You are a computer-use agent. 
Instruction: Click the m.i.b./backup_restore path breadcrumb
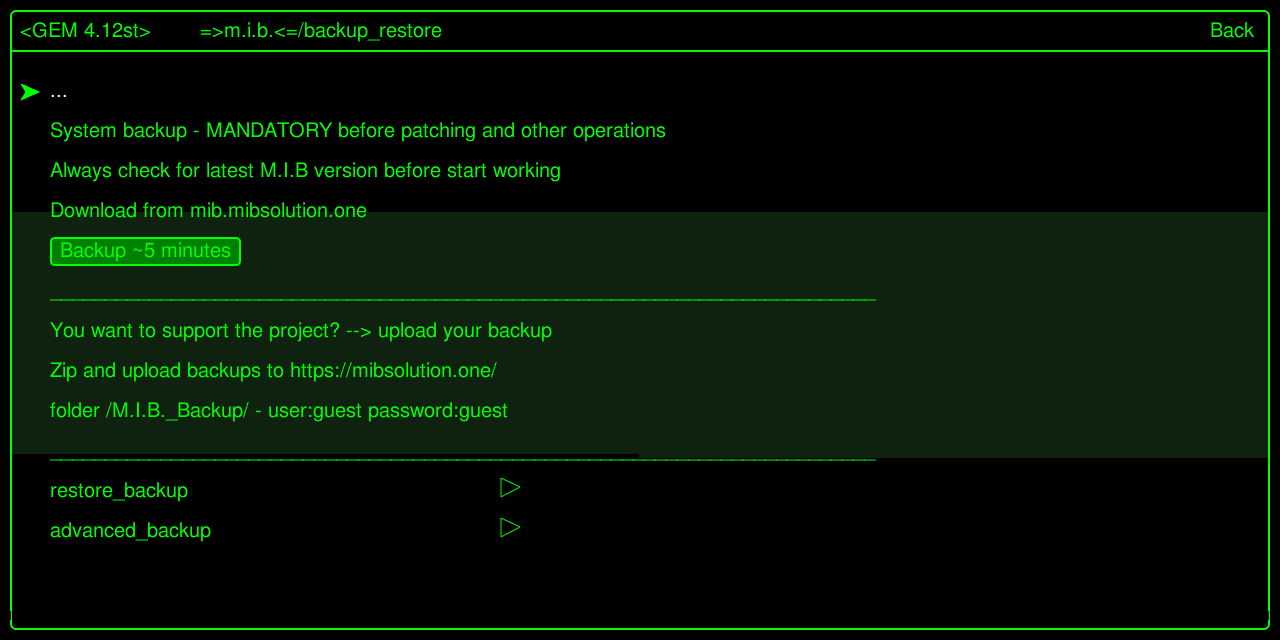tap(320, 31)
